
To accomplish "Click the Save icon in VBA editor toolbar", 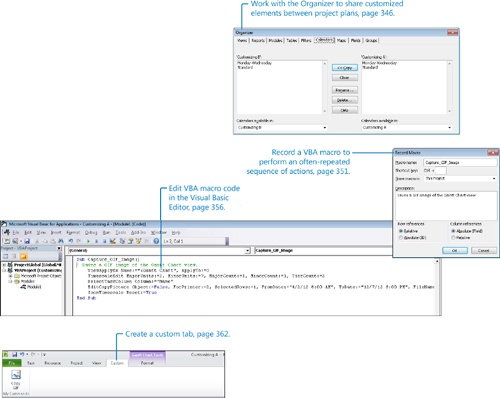I will coord(27,241).
